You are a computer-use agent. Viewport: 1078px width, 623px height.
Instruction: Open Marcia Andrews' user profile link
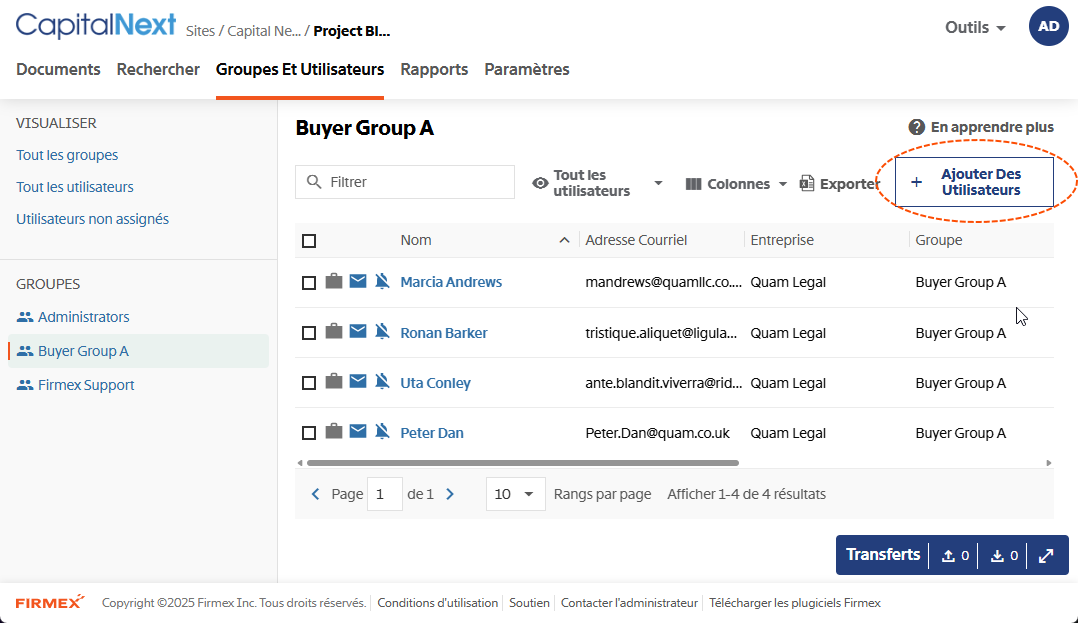pyautogui.click(x=451, y=282)
